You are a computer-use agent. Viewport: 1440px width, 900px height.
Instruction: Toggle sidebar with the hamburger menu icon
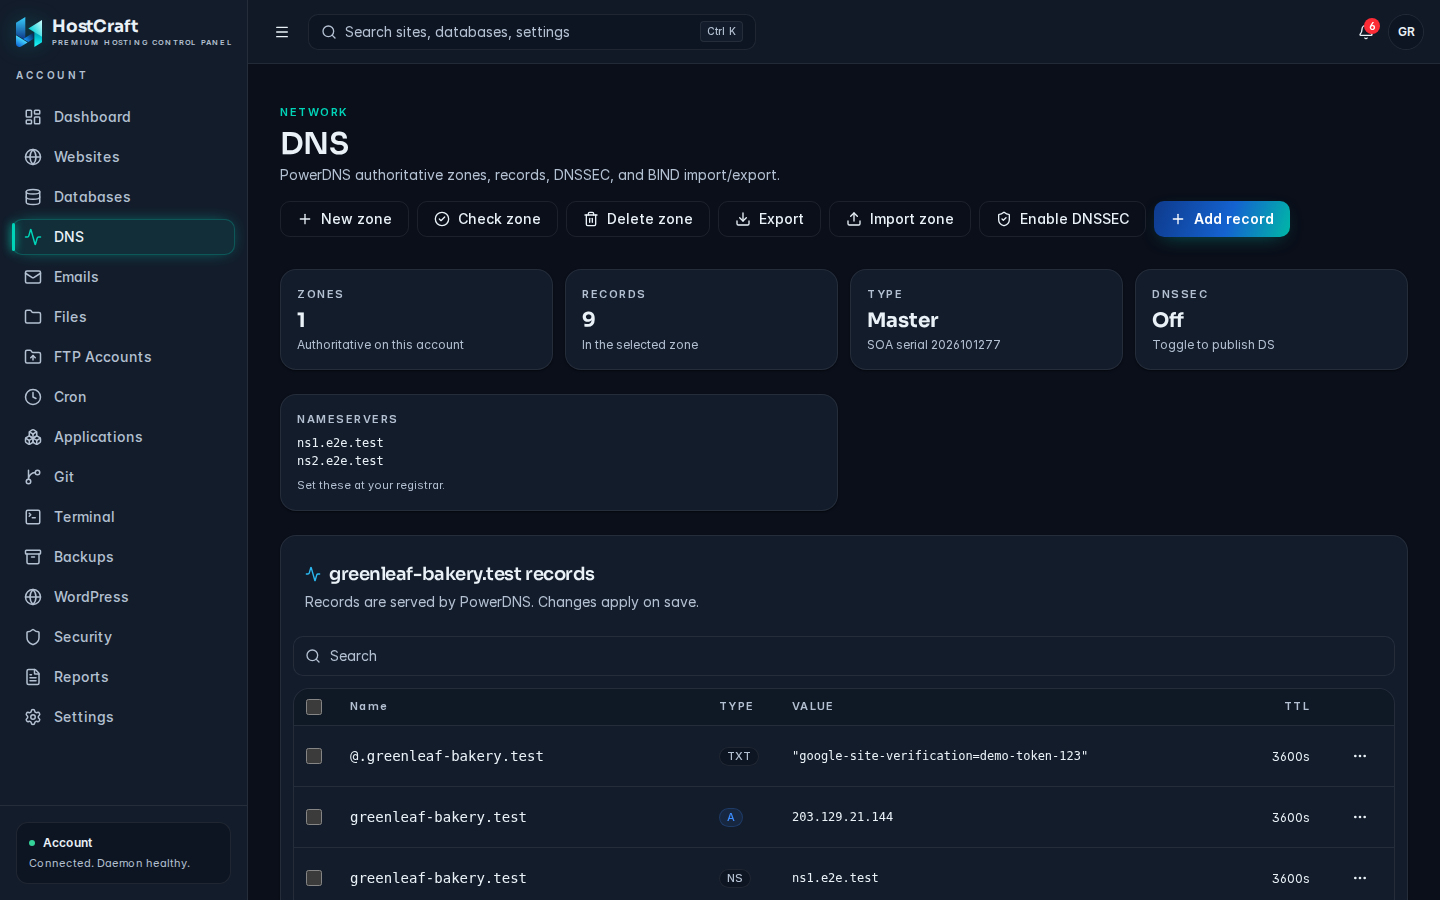tap(282, 32)
